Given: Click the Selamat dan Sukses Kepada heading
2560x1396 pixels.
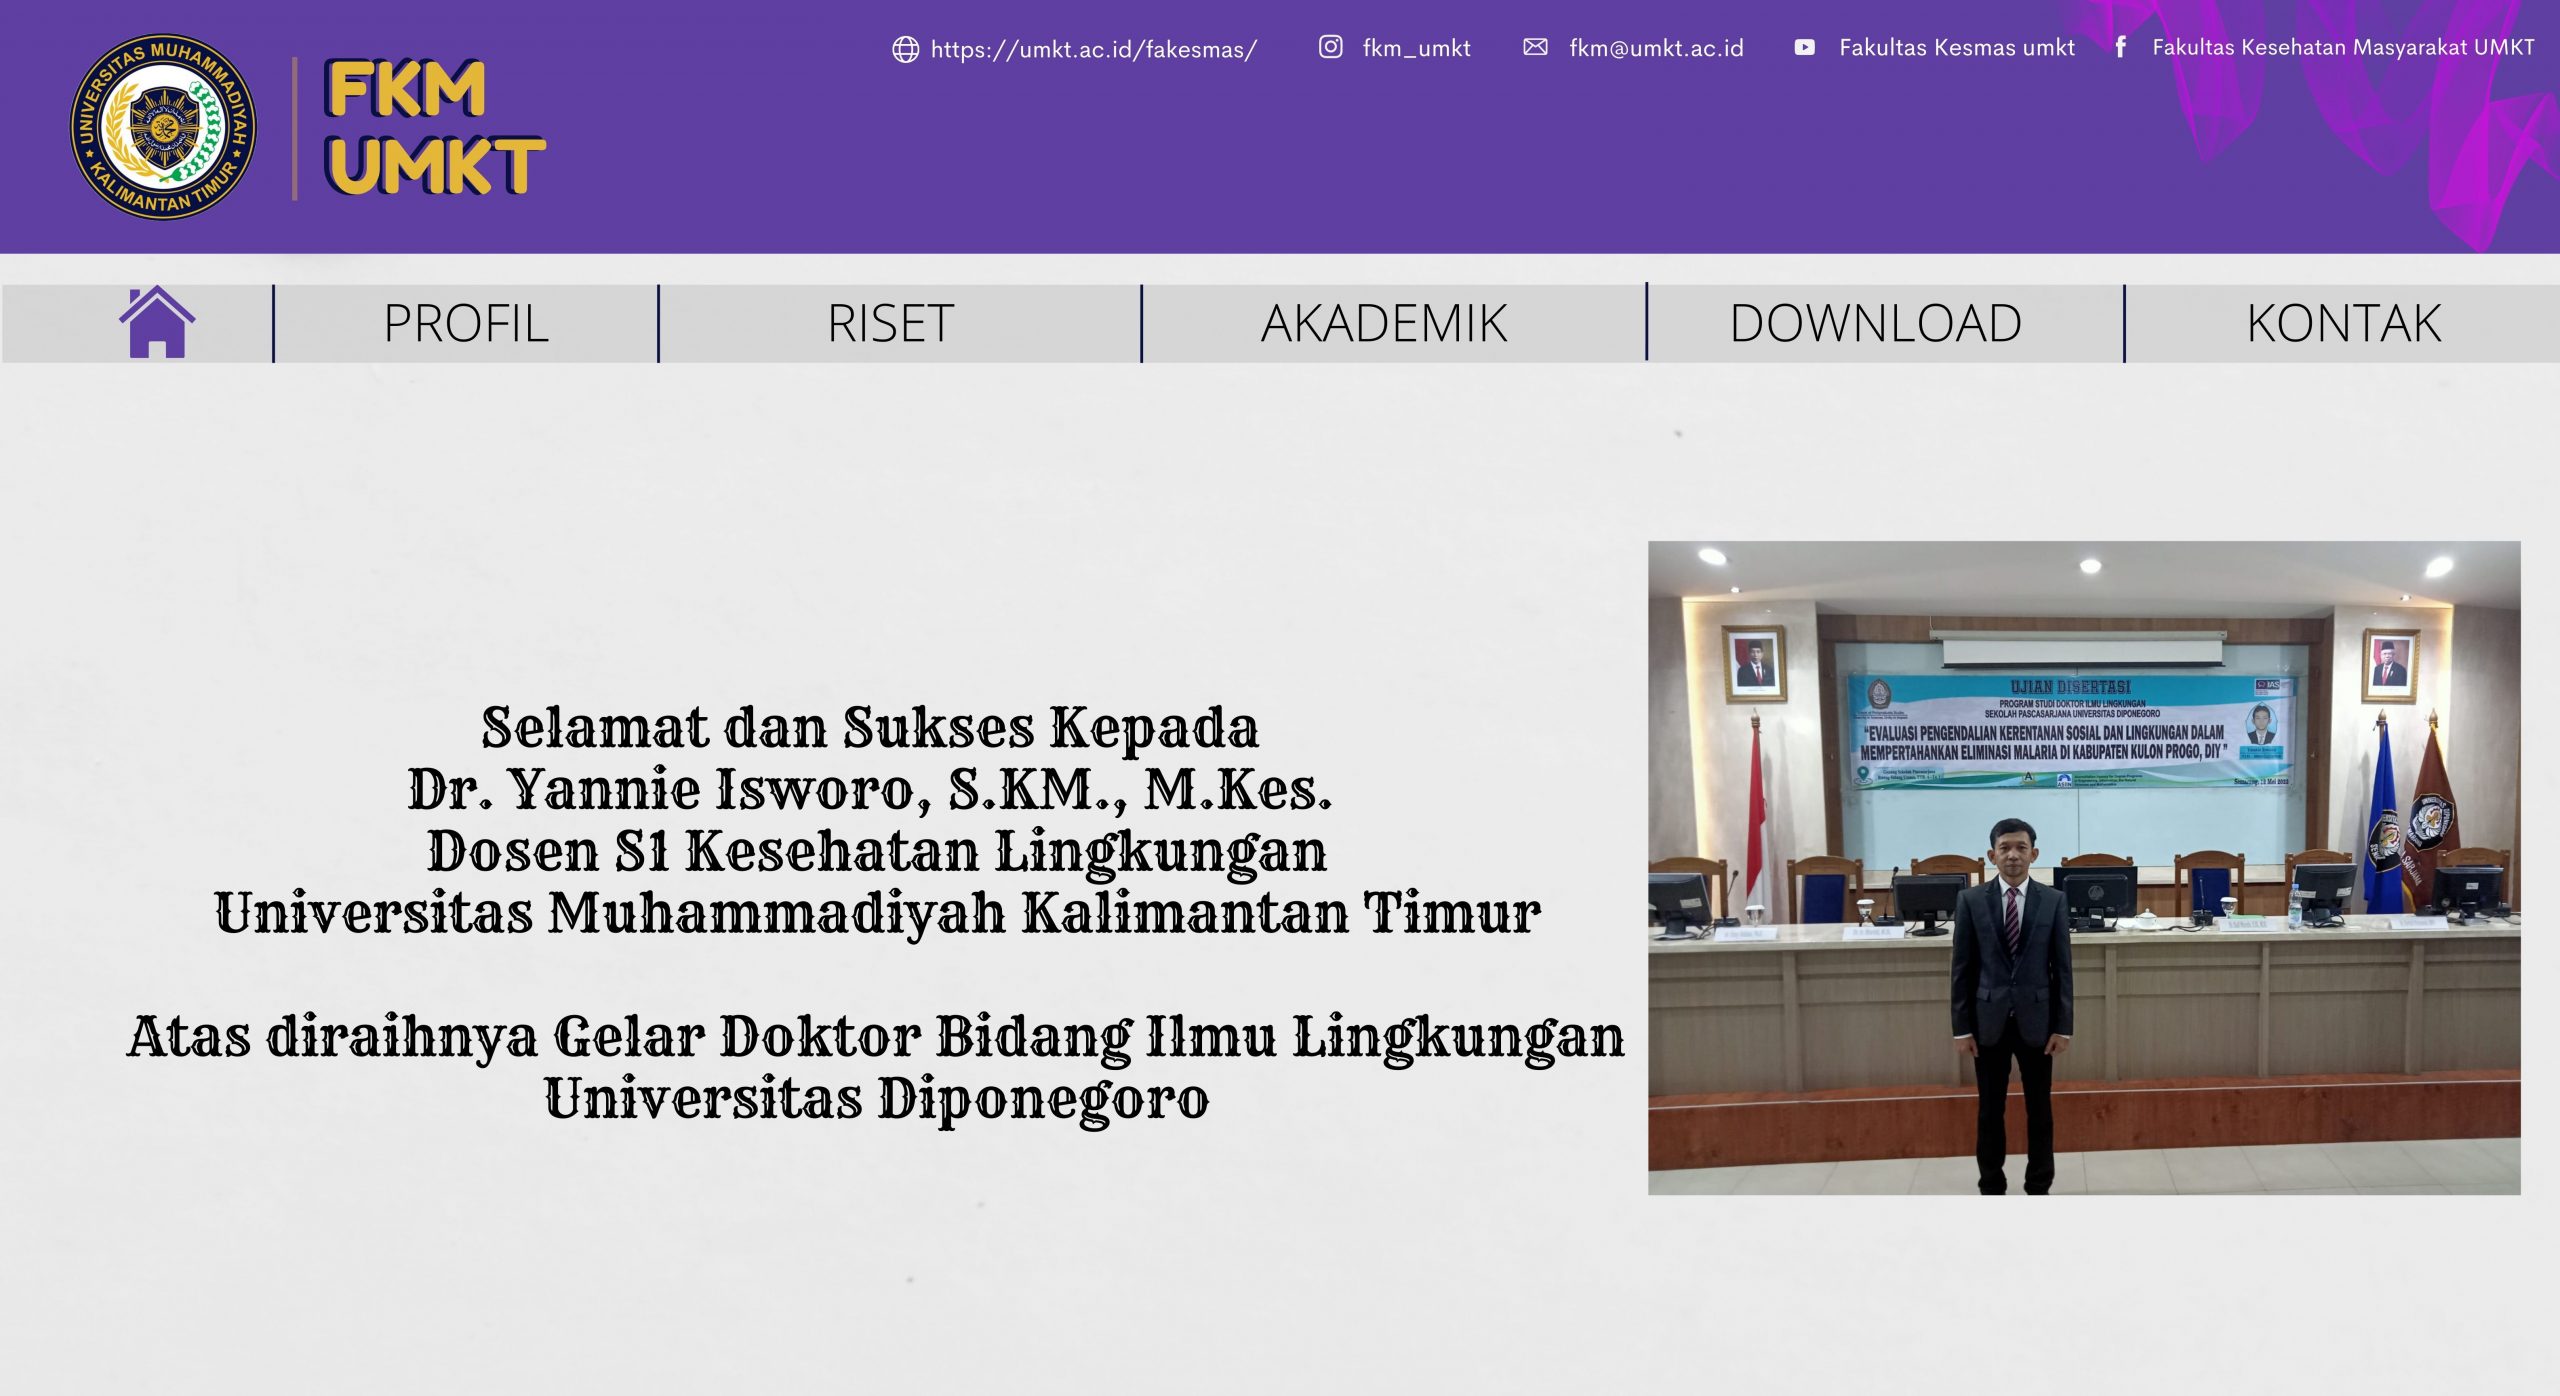Looking at the screenshot, I should click(869, 727).
